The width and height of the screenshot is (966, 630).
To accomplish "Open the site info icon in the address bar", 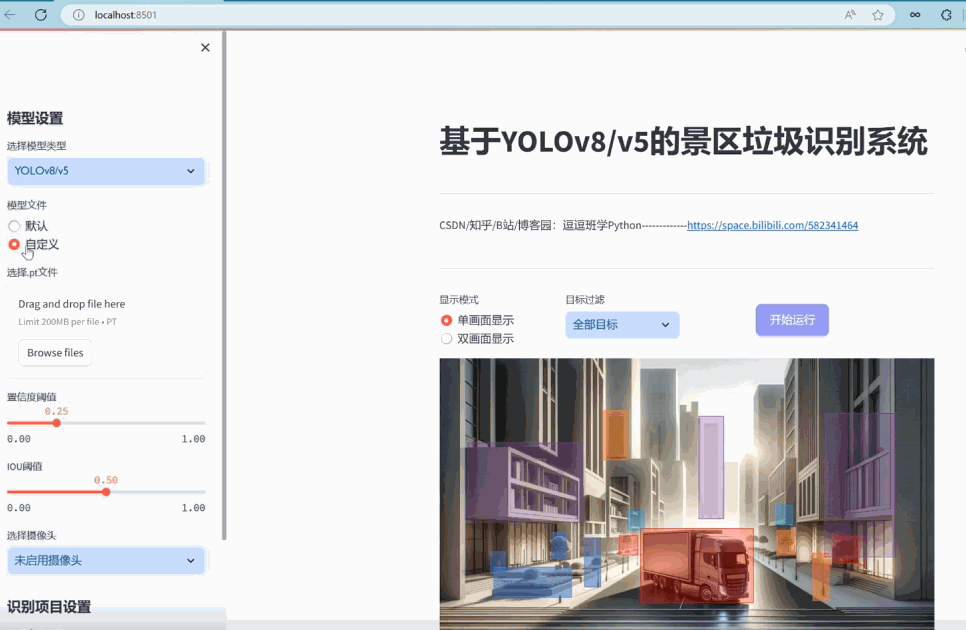I will point(78,14).
